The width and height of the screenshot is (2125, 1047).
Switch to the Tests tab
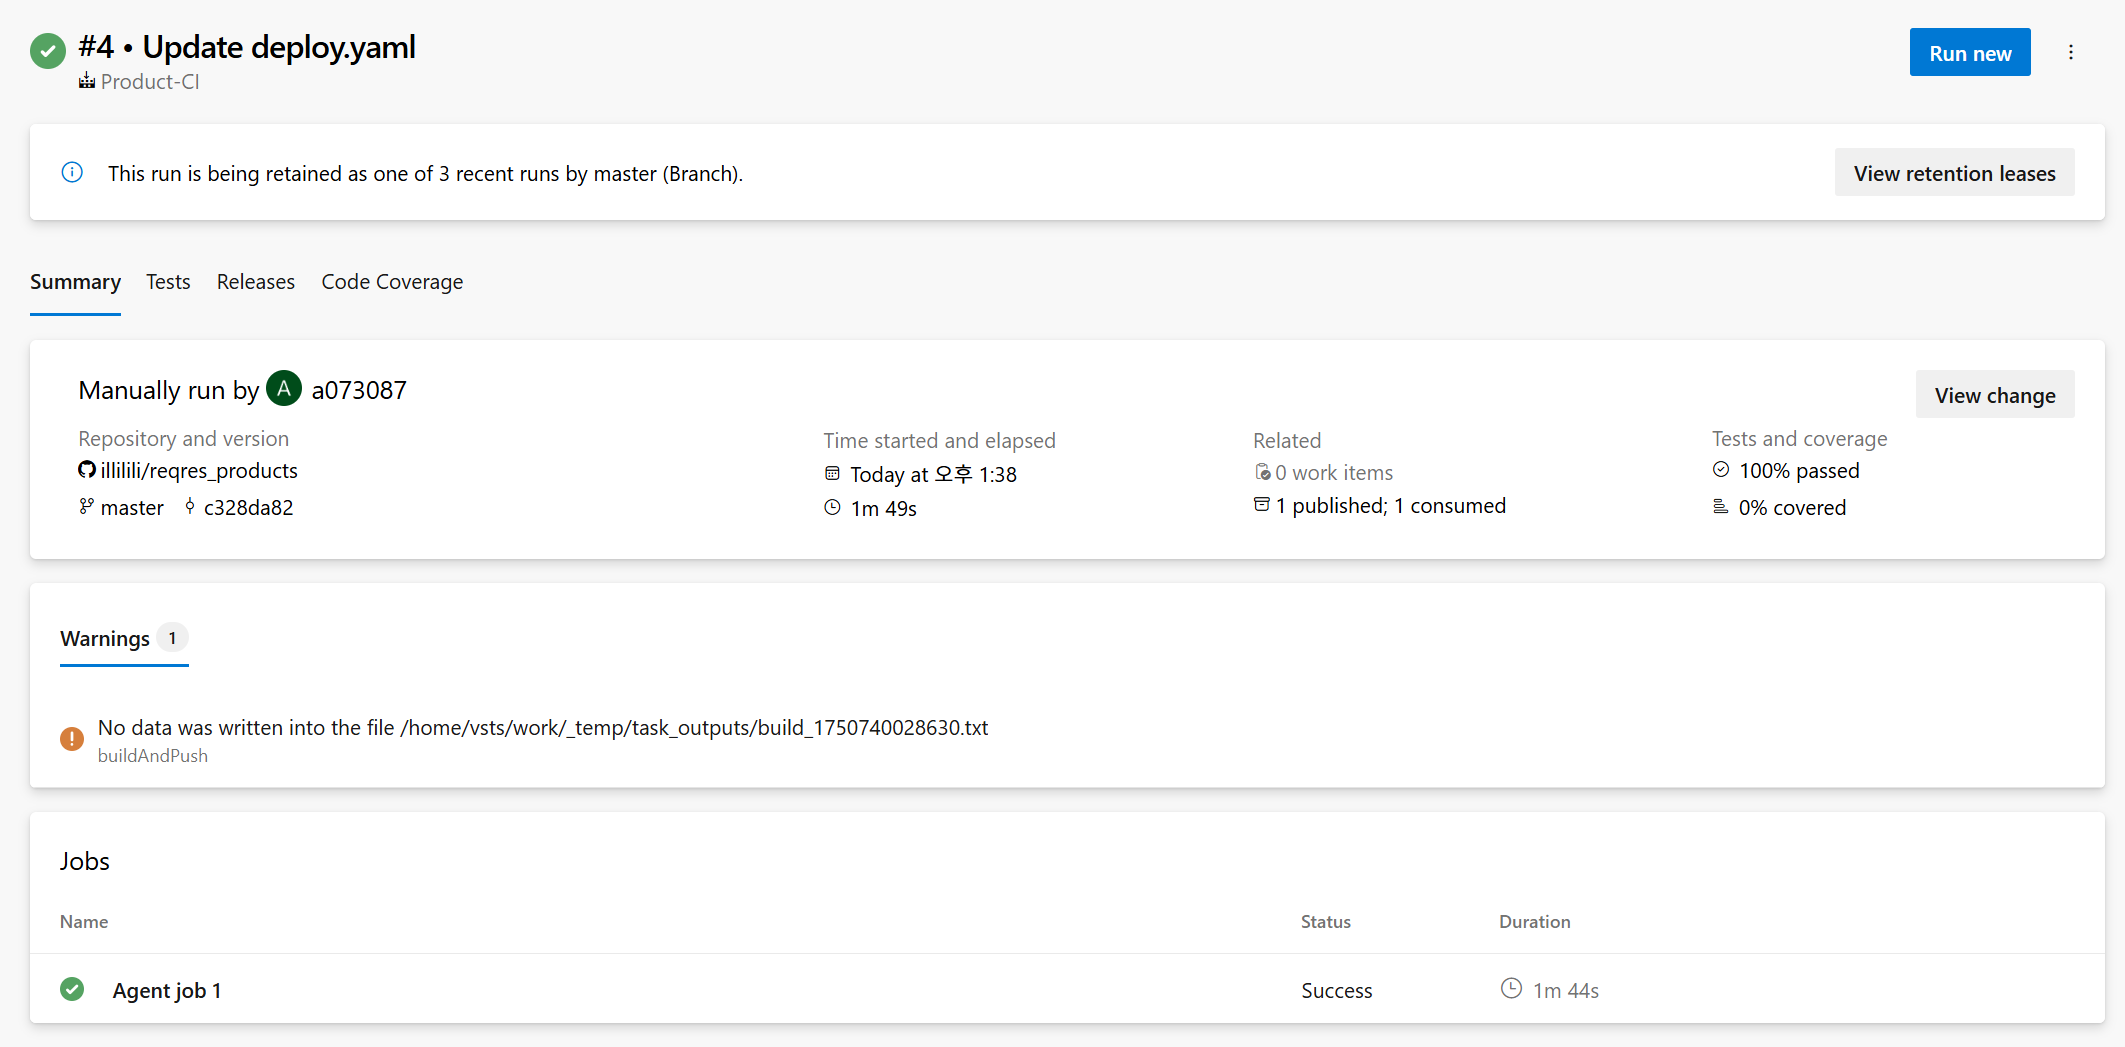(168, 282)
